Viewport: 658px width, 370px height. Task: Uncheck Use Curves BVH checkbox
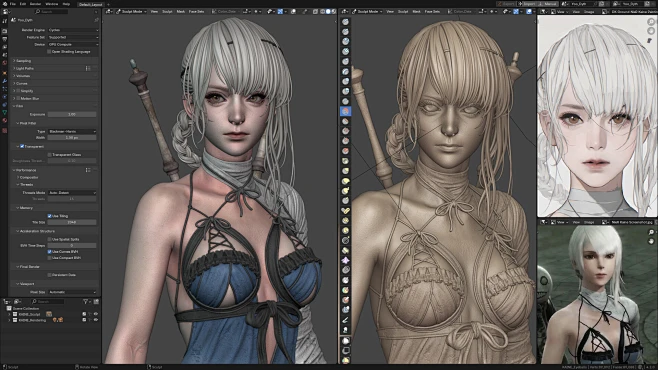tap(49, 252)
